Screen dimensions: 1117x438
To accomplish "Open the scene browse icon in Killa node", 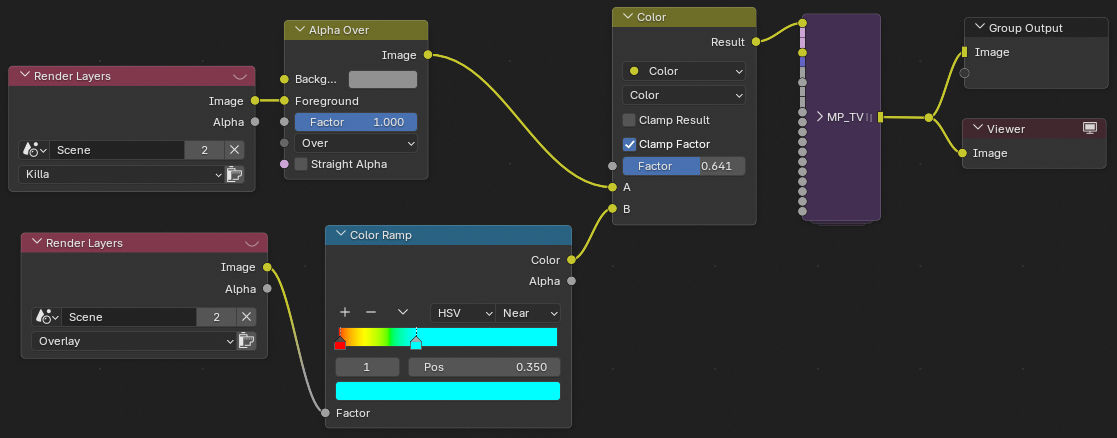I will tap(34, 150).
